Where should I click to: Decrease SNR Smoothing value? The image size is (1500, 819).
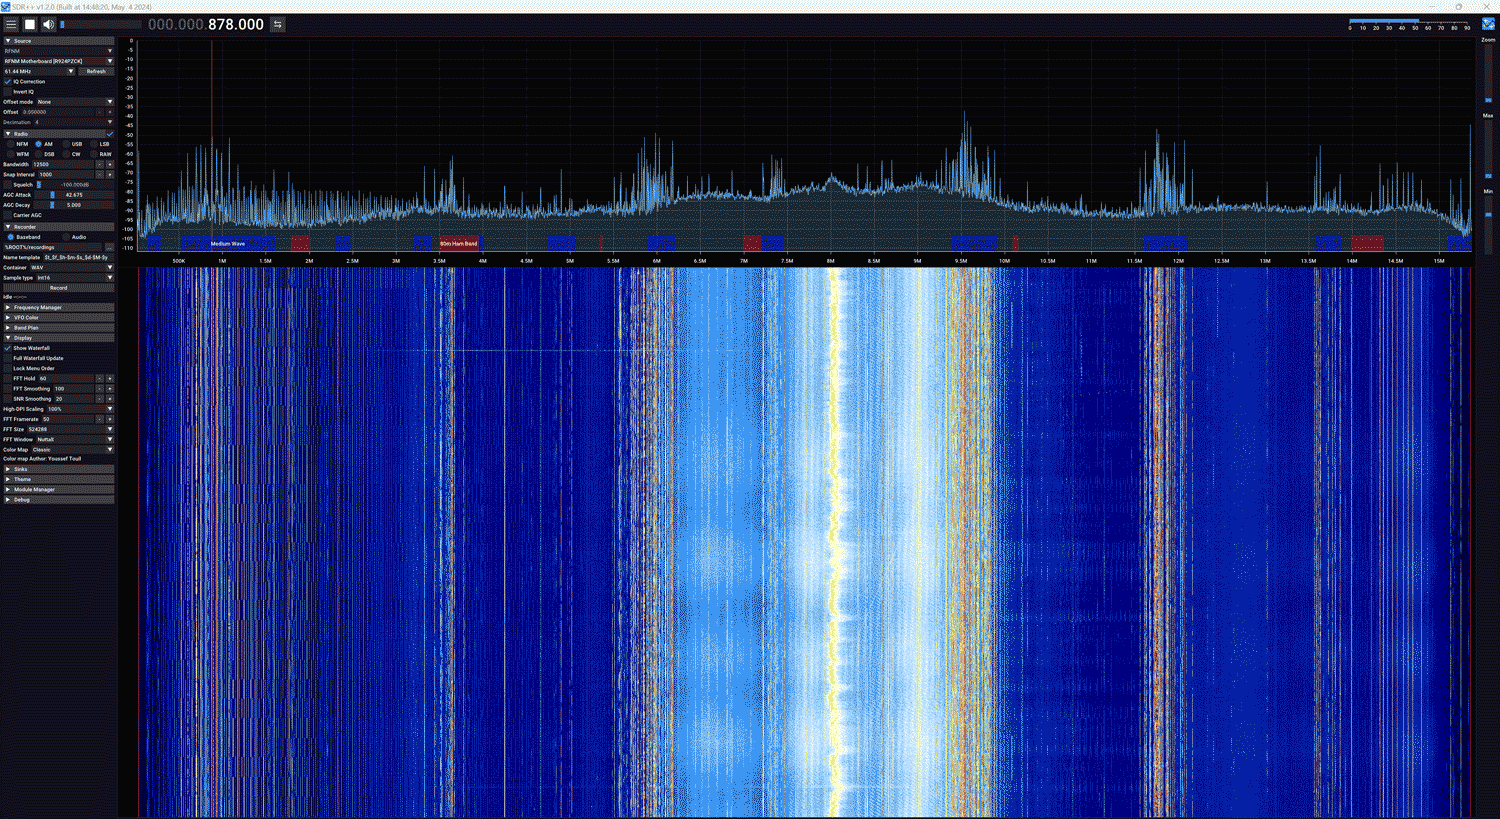(x=99, y=398)
